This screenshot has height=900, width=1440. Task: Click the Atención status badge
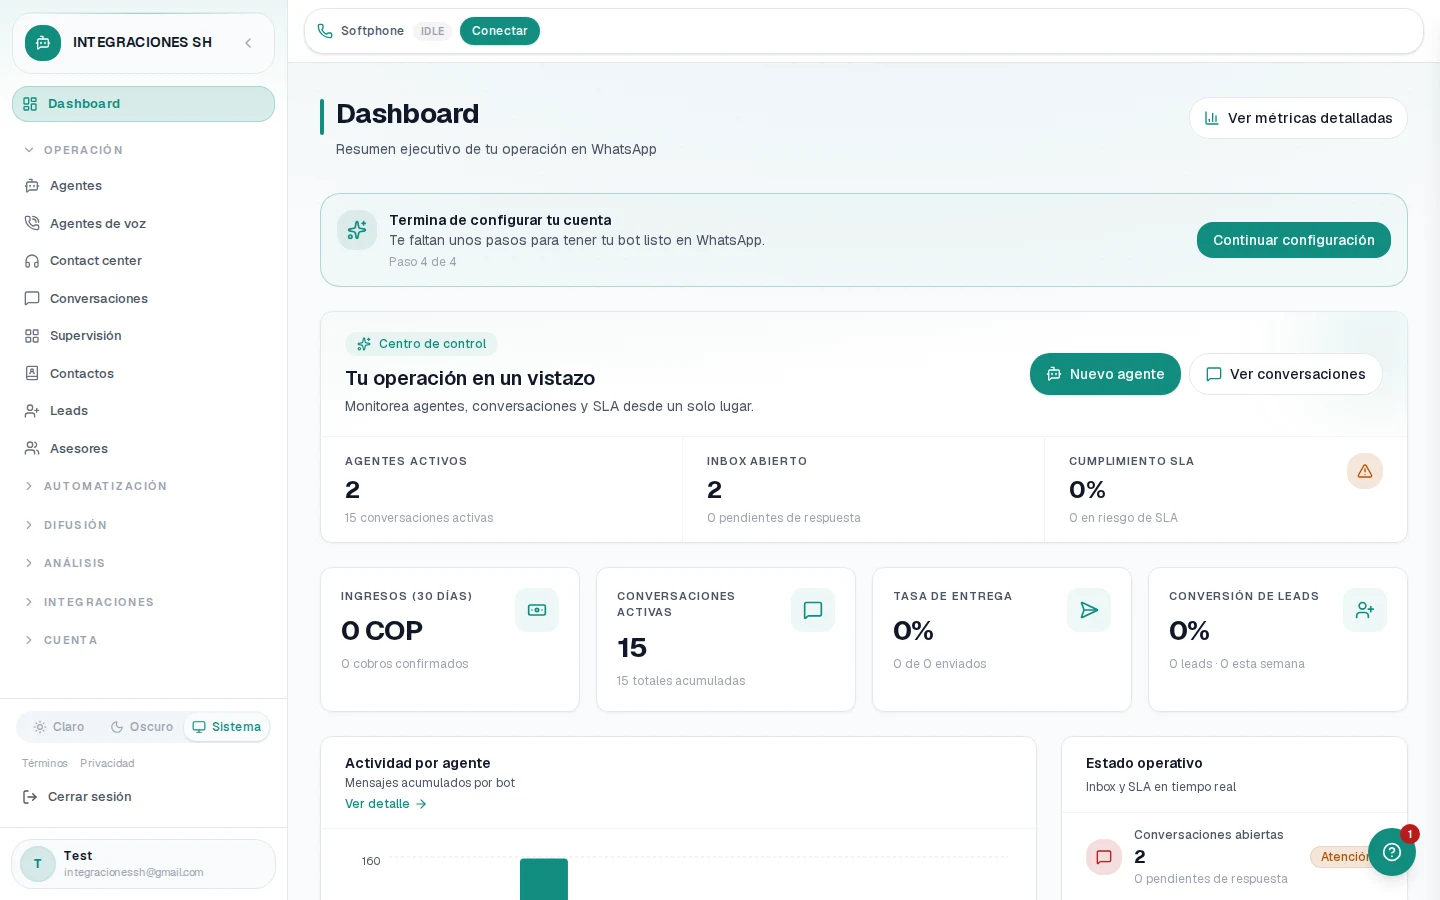(1346, 857)
